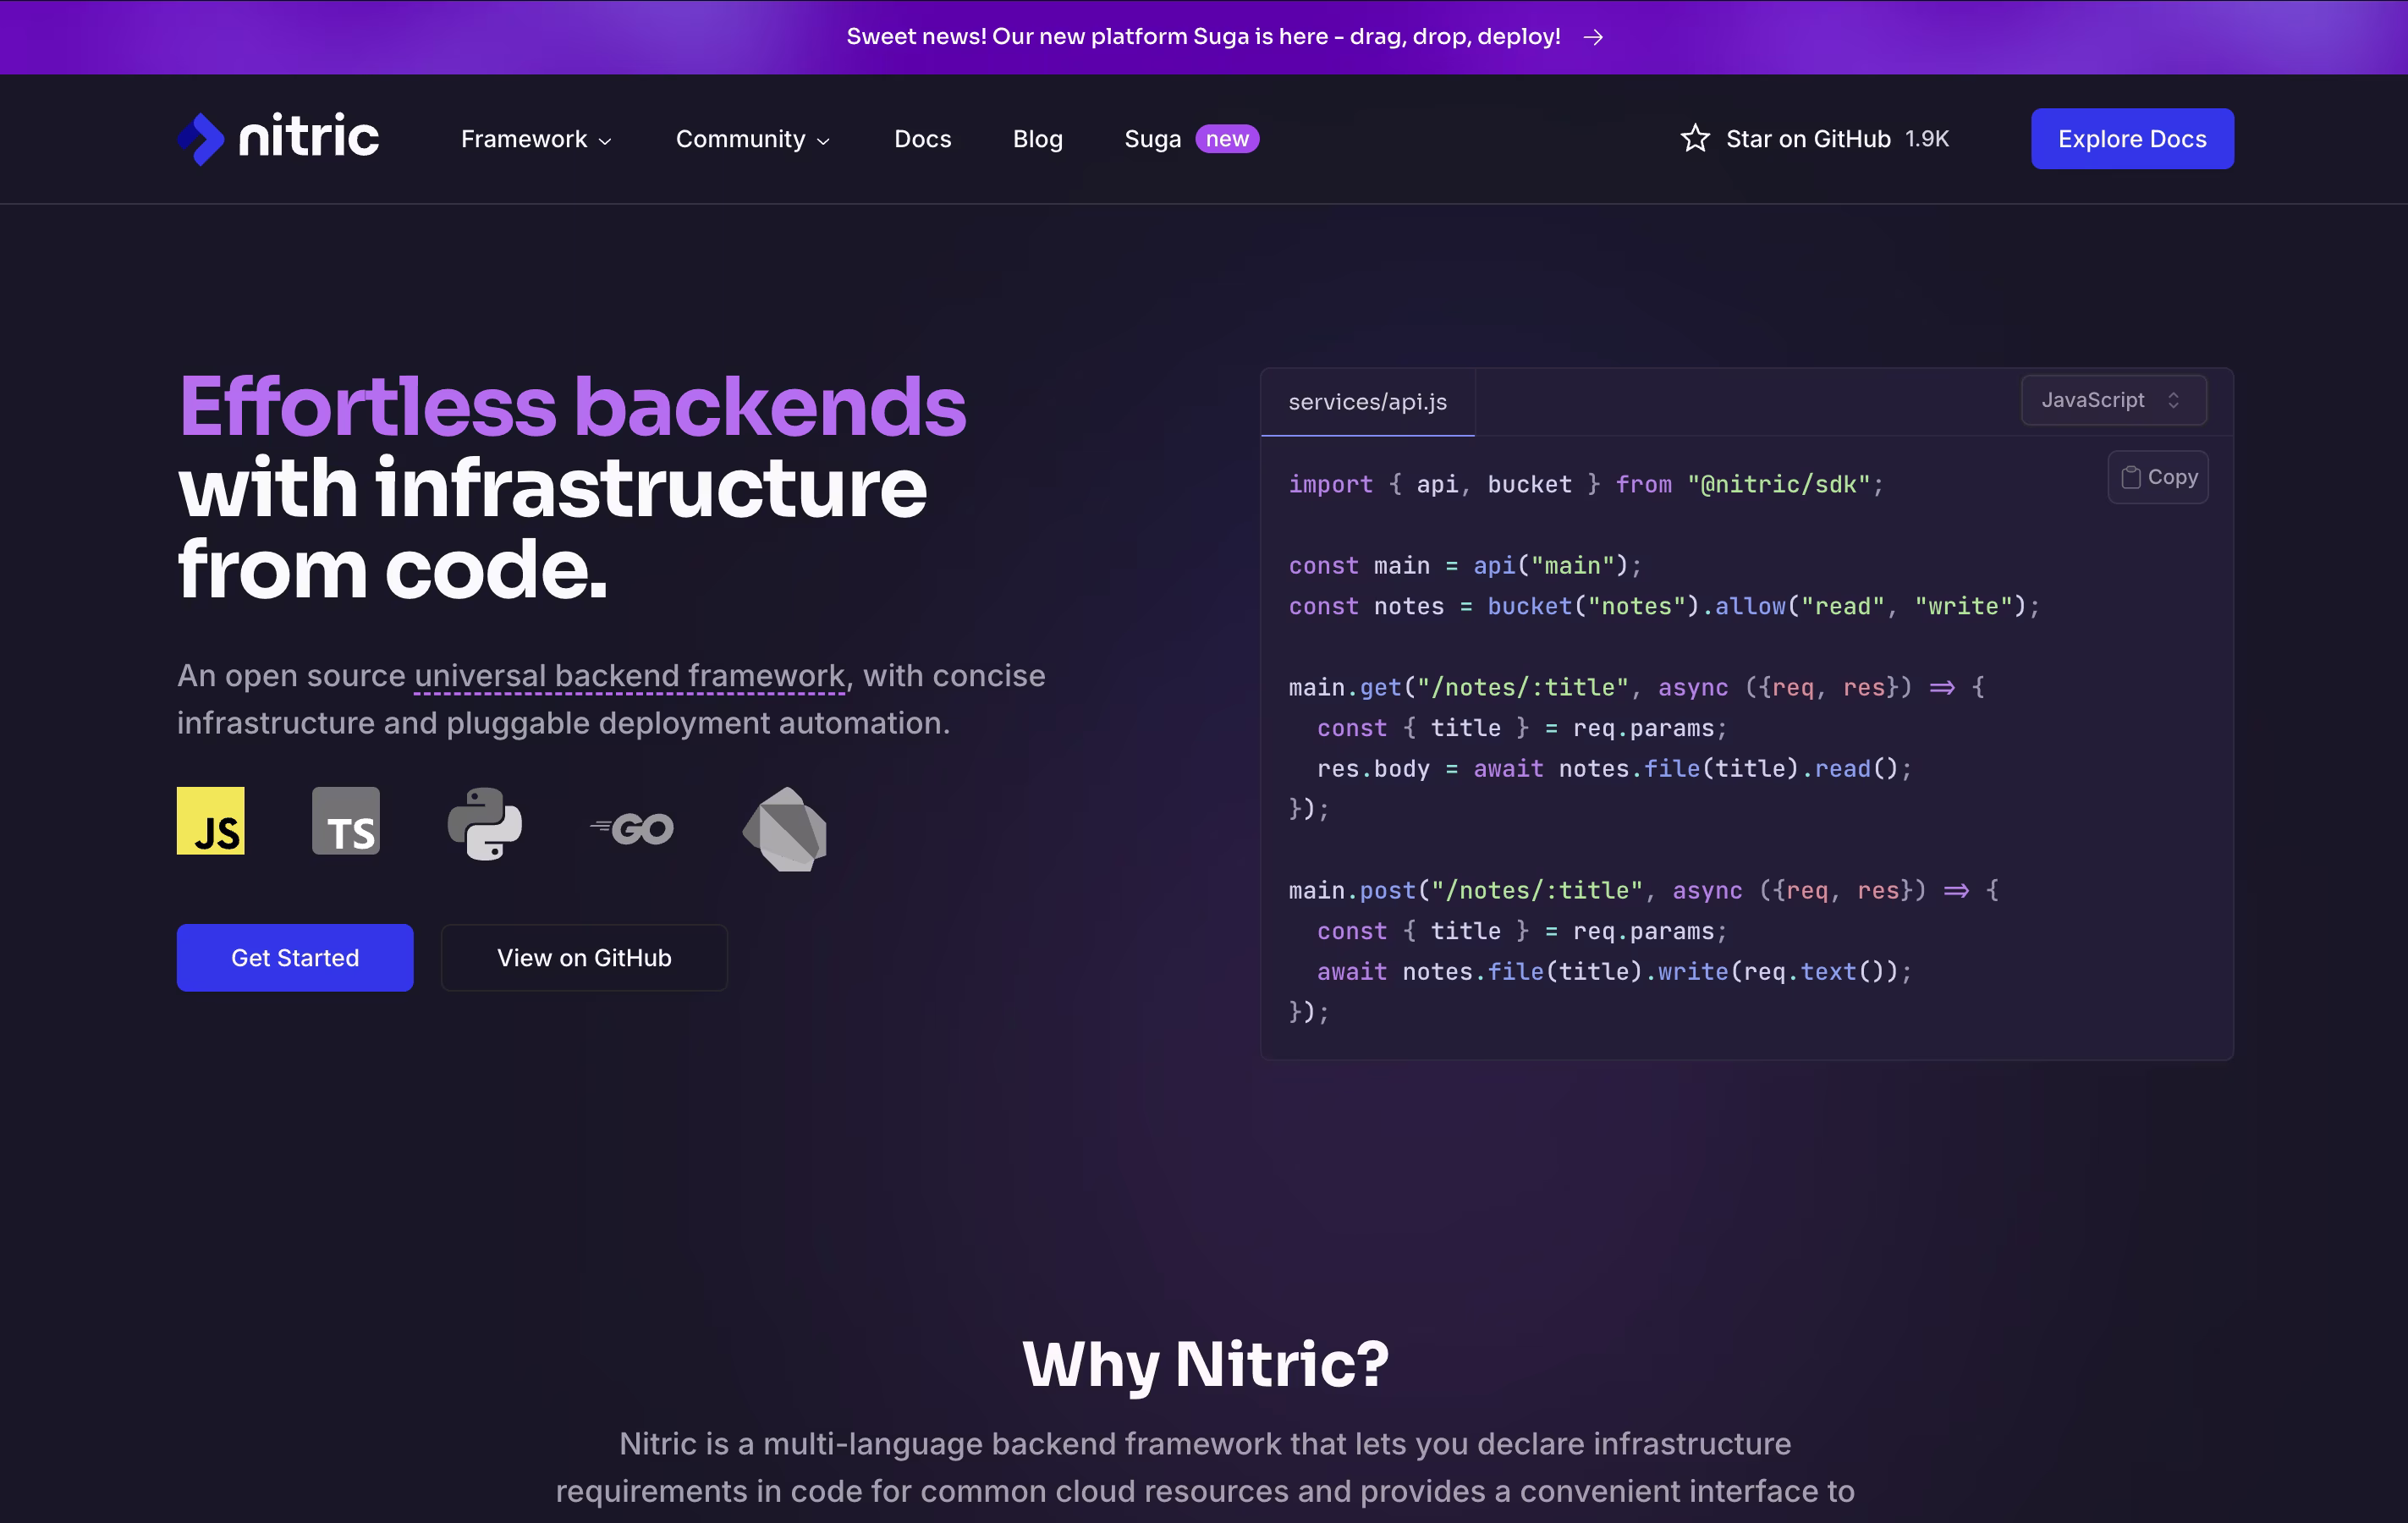The image size is (2408, 1523).
Task: Click the star icon beside GitHub
Action: pos(1695,138)
